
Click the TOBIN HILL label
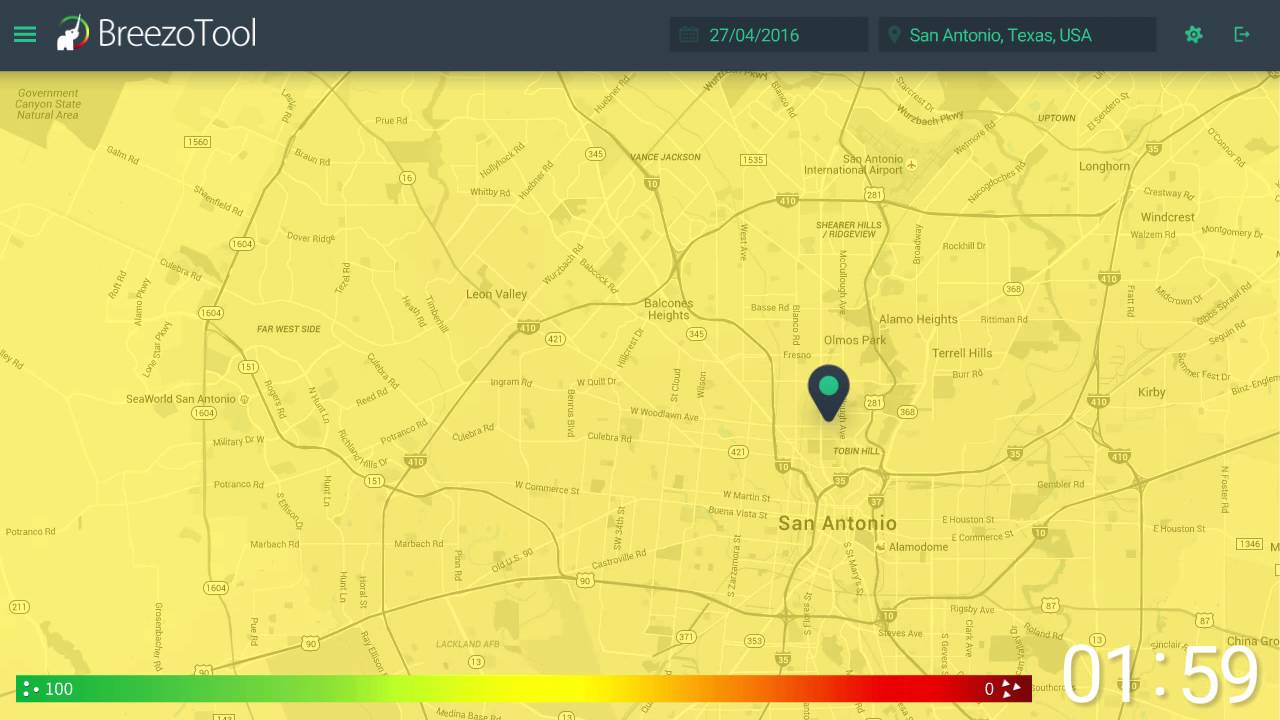tap(856, 451)
